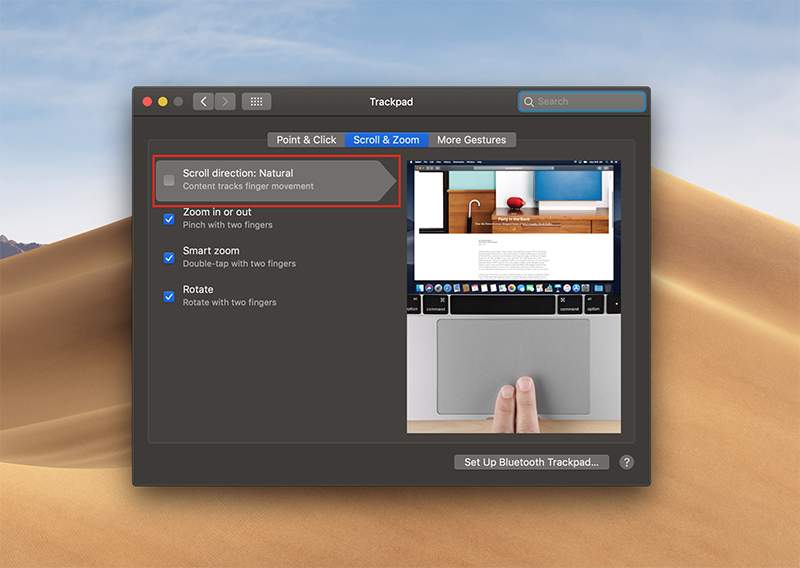Go forward with the right chevron button
The width and height of the screenshot is (800, 568).
click(225, 102)
